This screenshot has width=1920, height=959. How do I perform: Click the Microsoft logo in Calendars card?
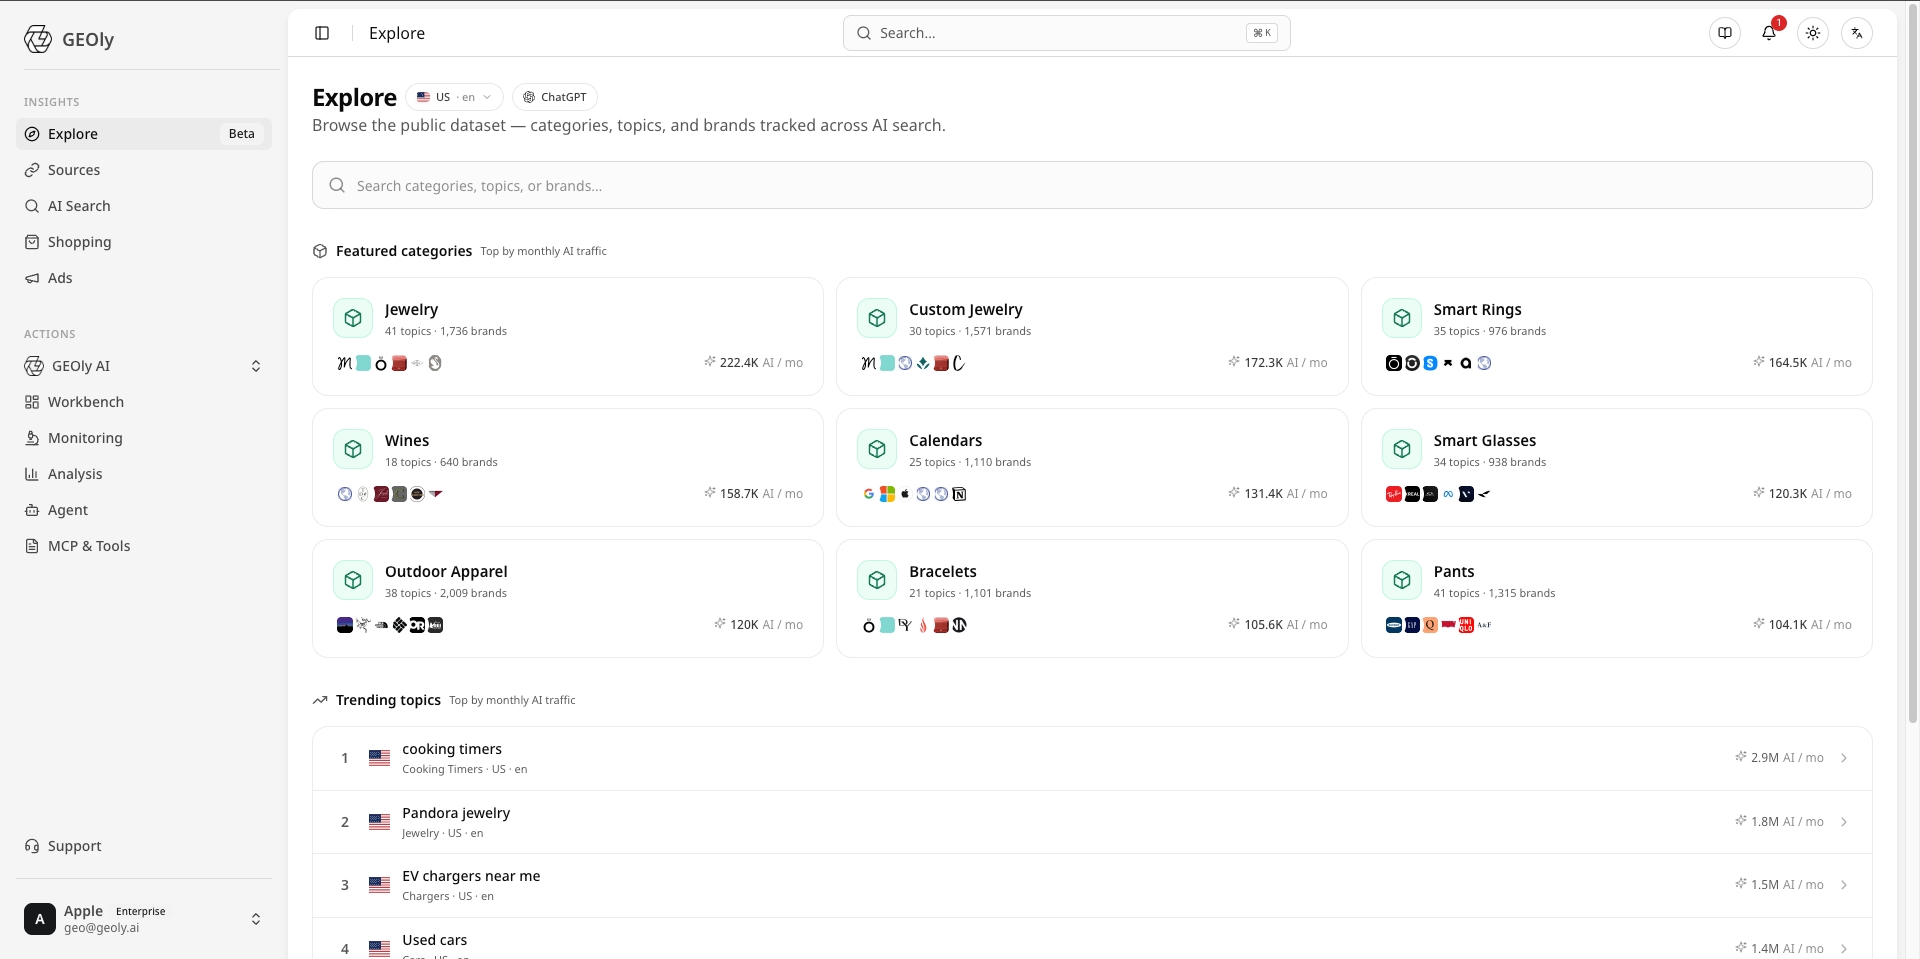coord(887,494)
